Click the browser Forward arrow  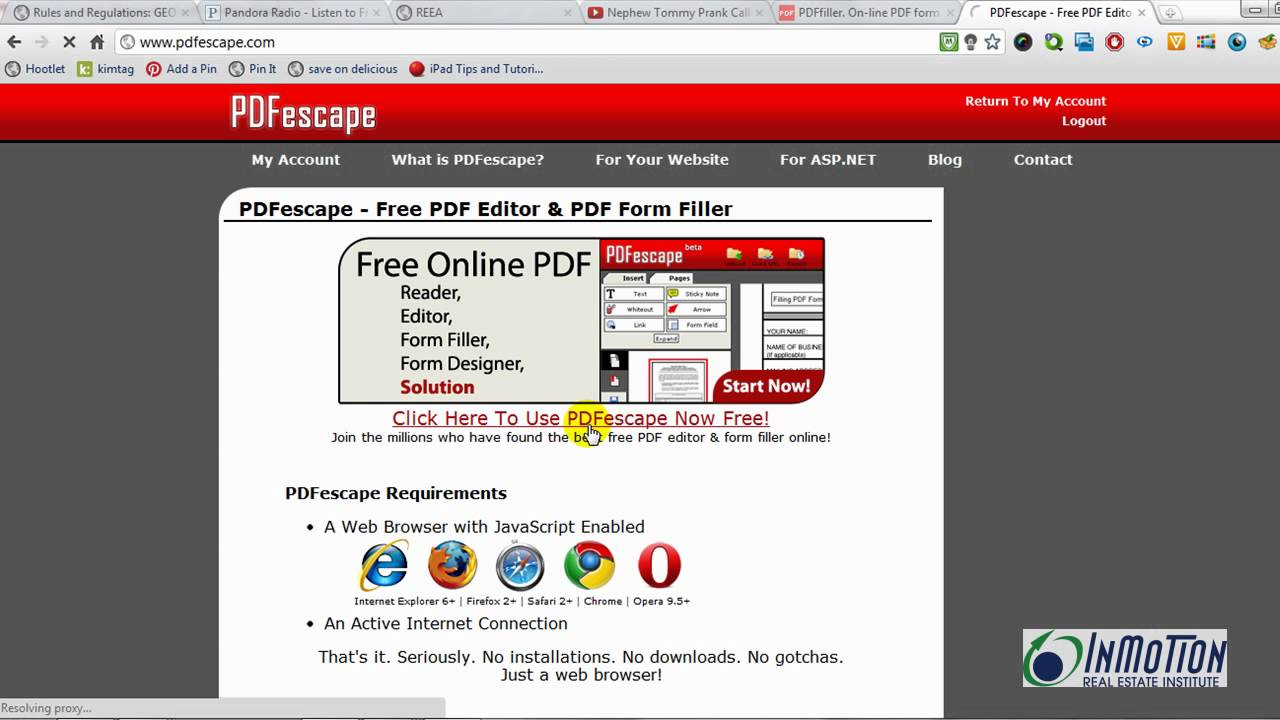(41, 42)
